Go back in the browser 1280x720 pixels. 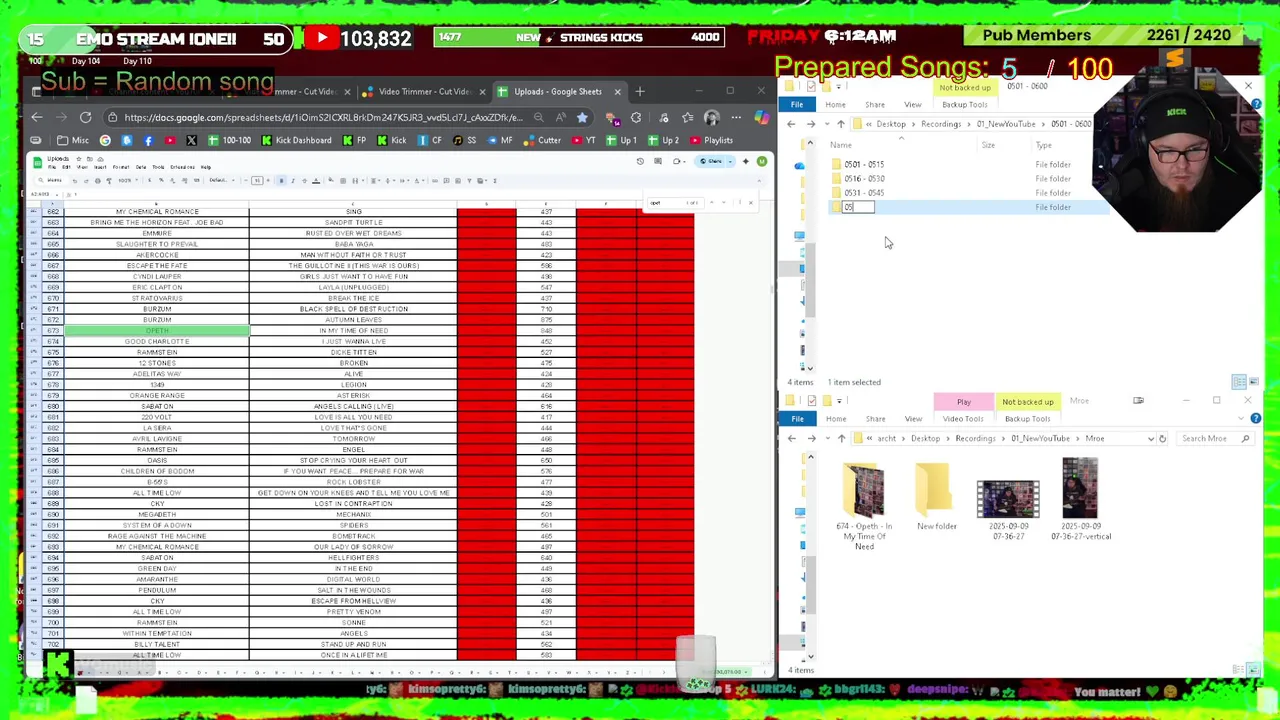click(37, 117)
